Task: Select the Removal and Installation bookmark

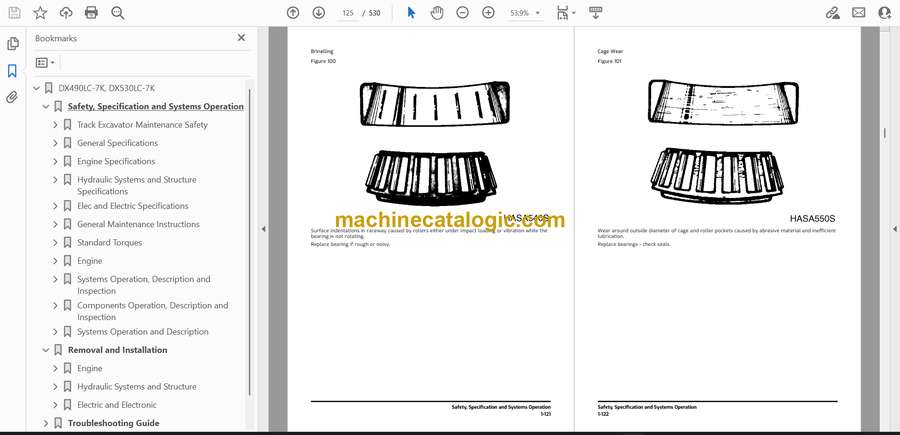Action: (x=118, y=350)
